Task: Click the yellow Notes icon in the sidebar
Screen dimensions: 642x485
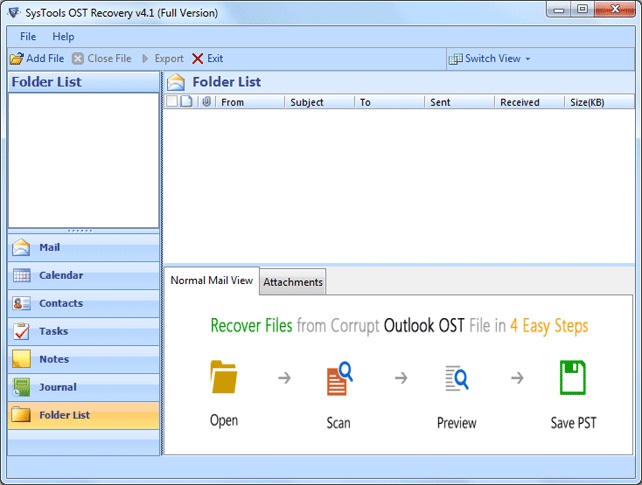Action: (x=21, y=359)
